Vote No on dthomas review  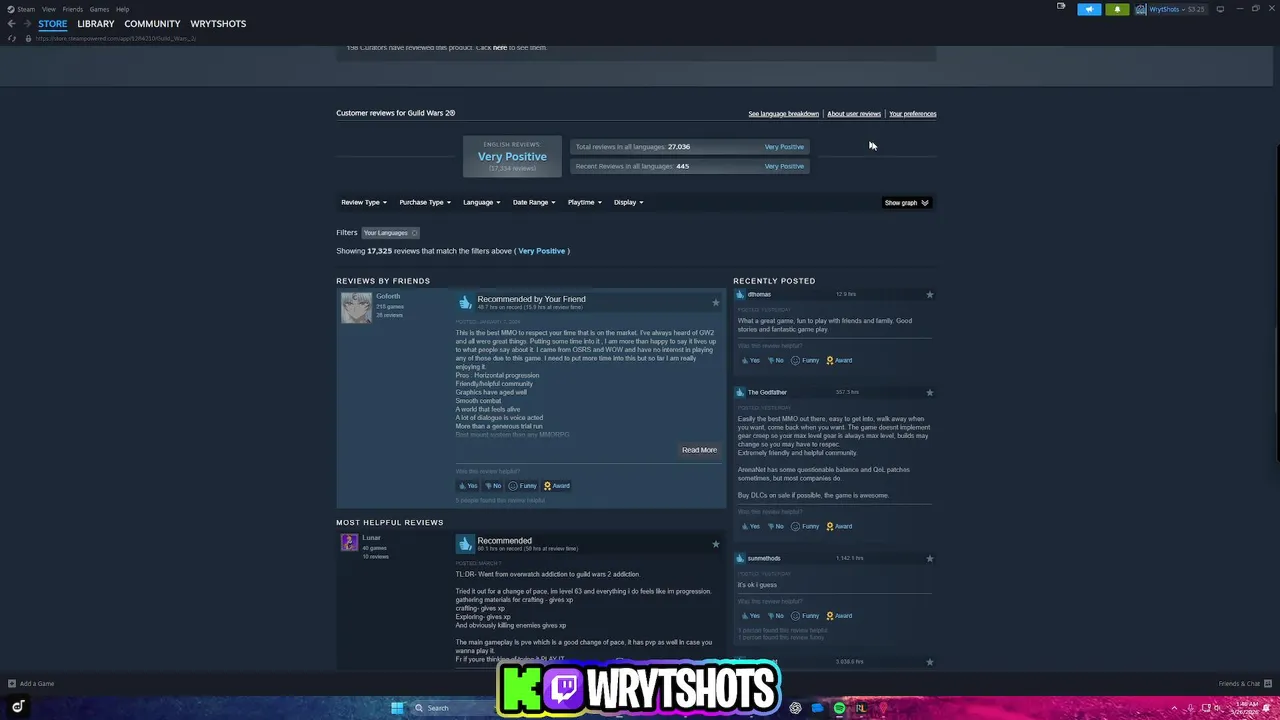[x=775, y=360]
